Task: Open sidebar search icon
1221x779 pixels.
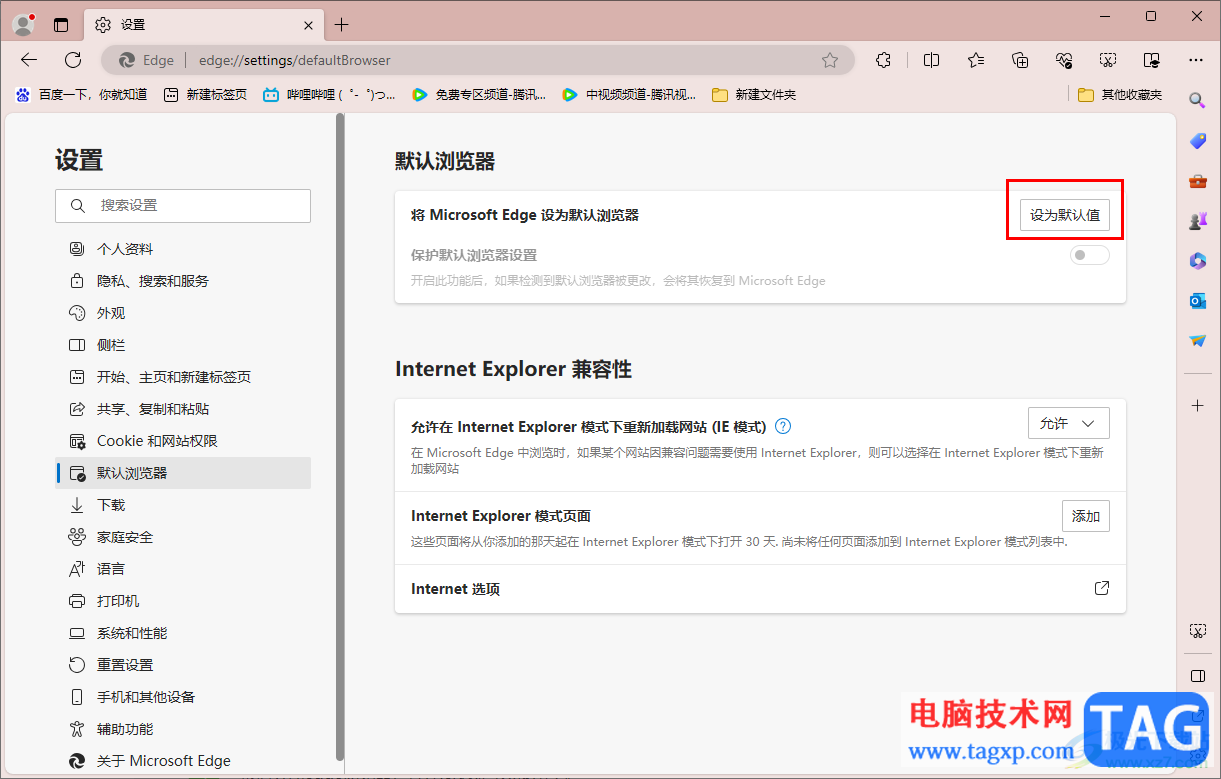Action: coord(1197,99)
